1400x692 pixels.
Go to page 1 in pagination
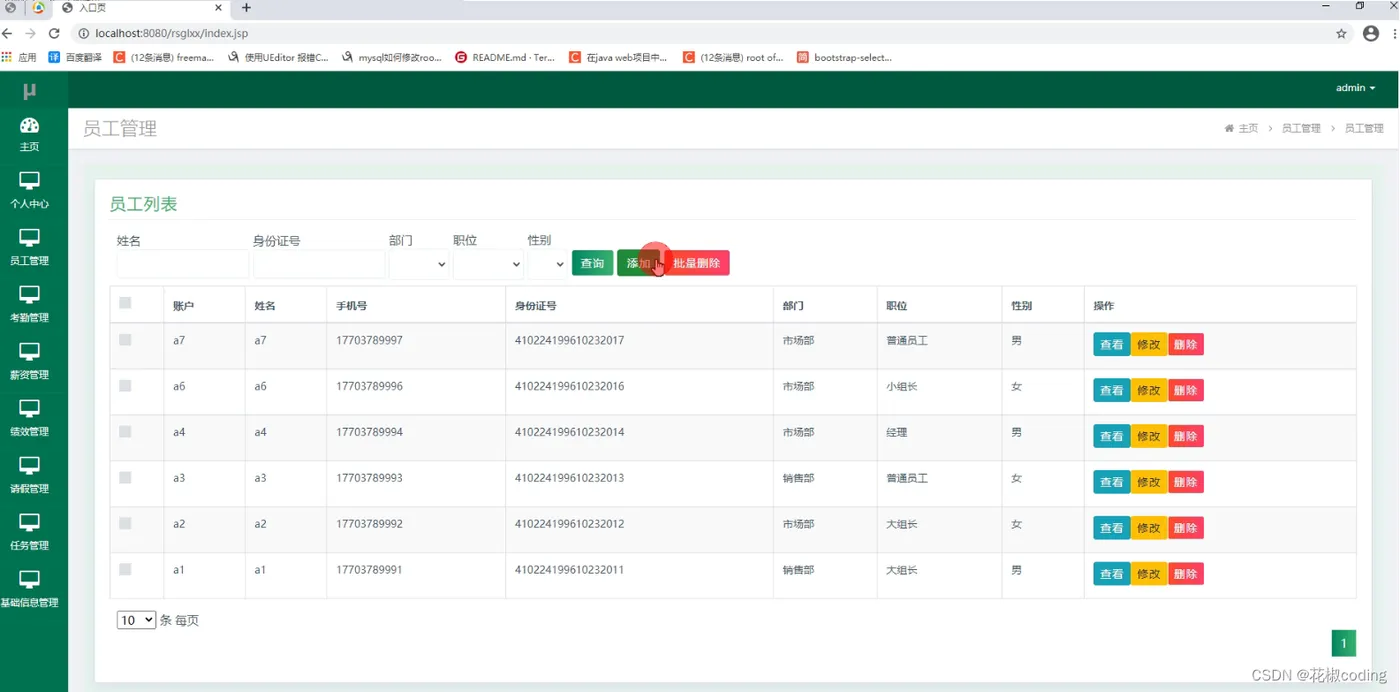tap(1344, 643)
